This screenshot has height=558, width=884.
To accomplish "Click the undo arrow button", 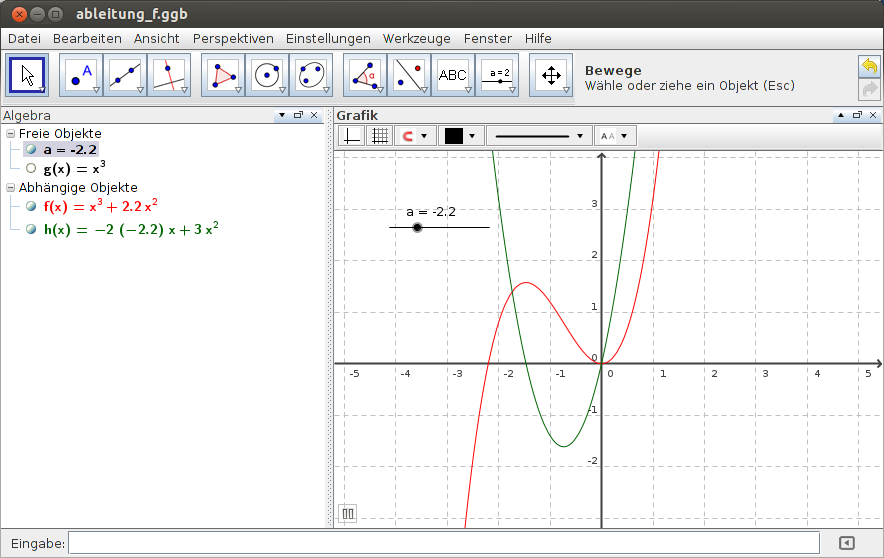I will point(869,66).
